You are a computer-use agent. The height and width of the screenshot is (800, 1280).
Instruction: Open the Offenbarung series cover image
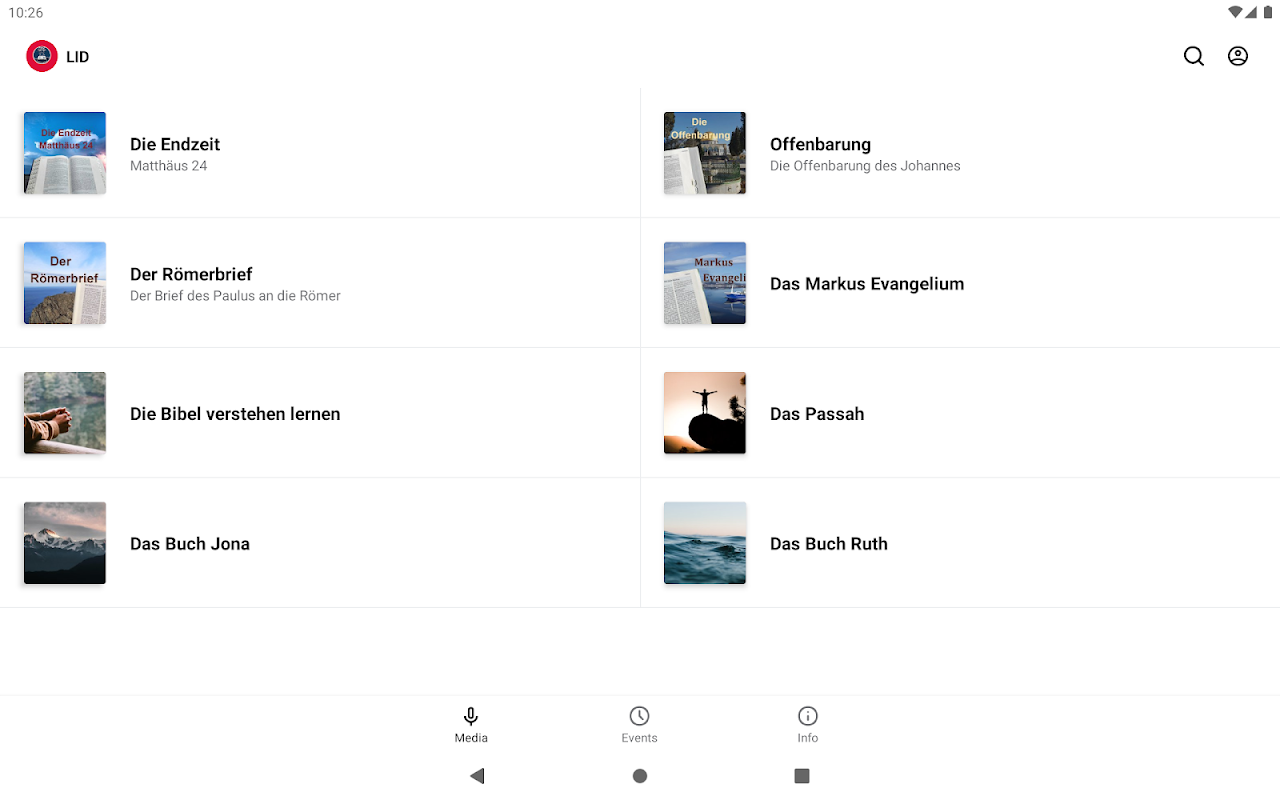705,153
